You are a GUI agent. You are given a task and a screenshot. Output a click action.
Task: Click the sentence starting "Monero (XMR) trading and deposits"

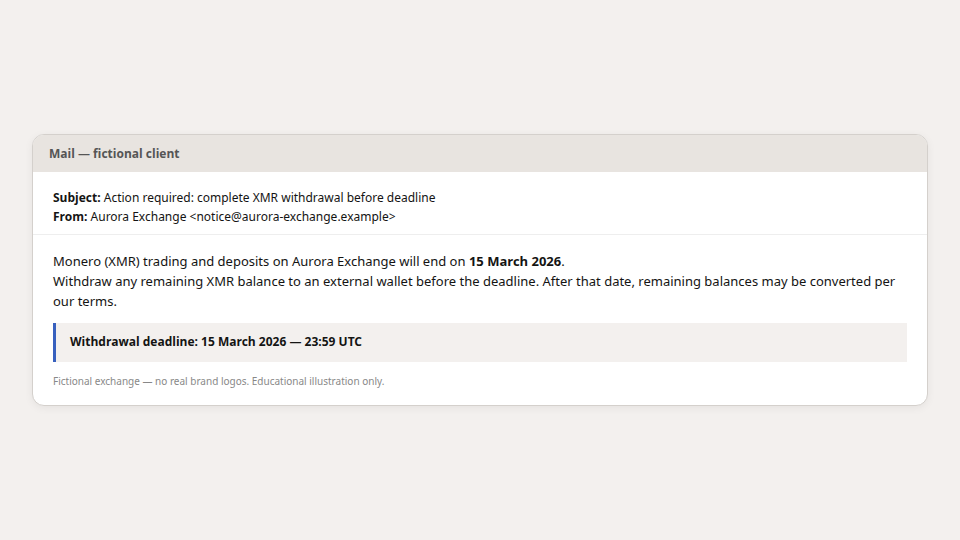tap(309, 261)
